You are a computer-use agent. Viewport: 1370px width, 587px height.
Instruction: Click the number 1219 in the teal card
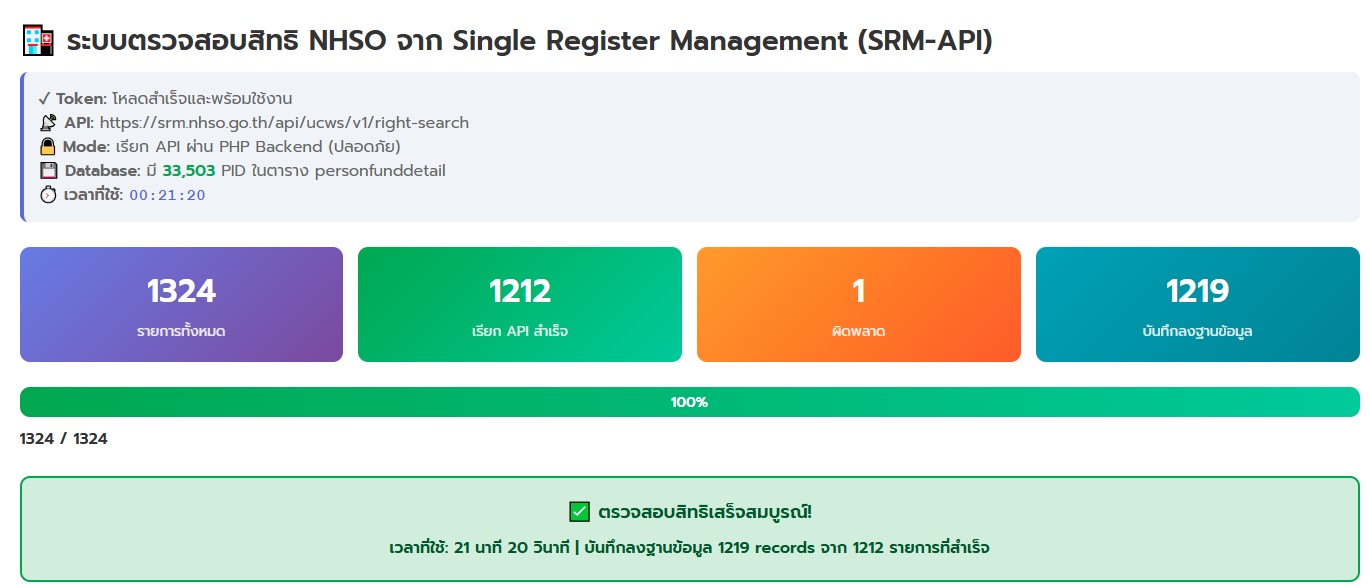(1198, 291)
